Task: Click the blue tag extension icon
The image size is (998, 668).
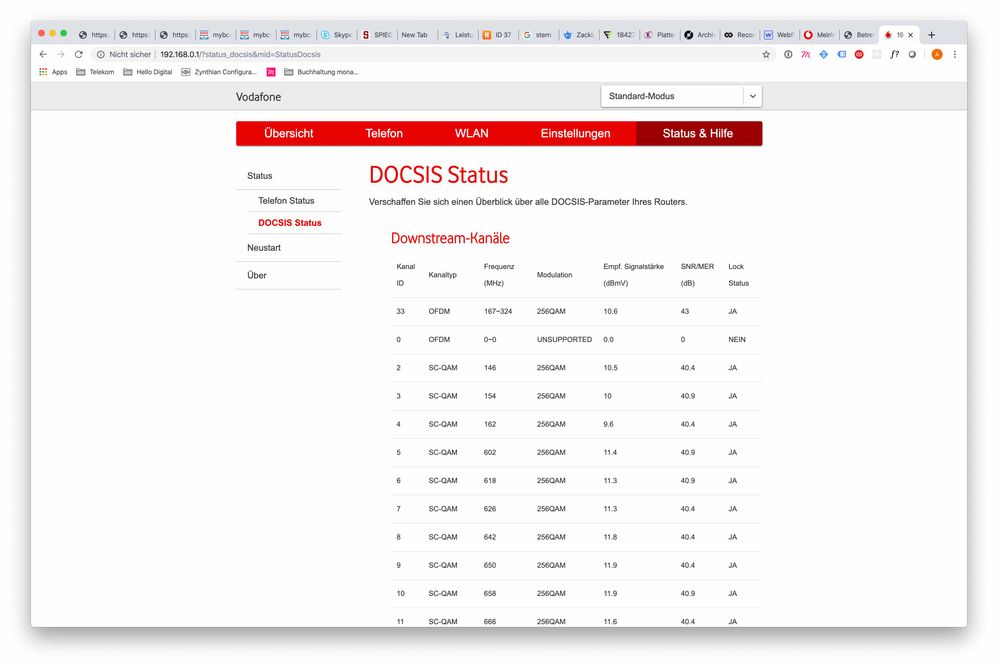Action: [841, 55]
